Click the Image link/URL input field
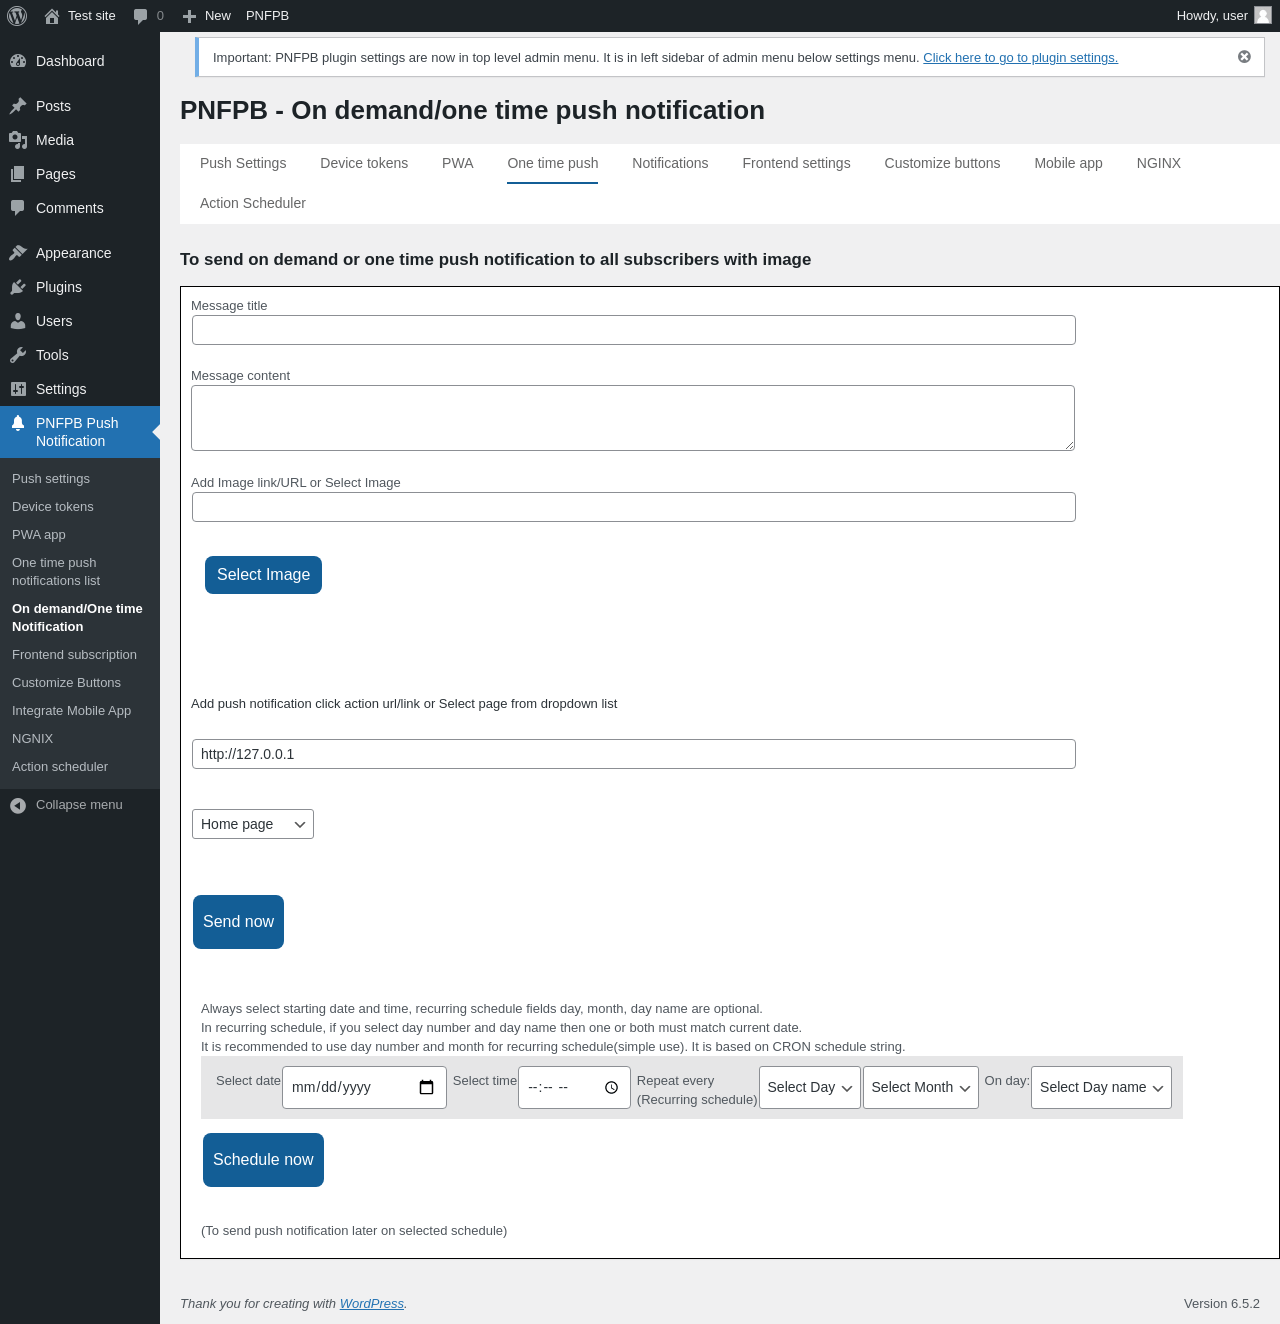Image resolution: width=1280 pixels, height=1324 pixels. [x=634, y=507]
